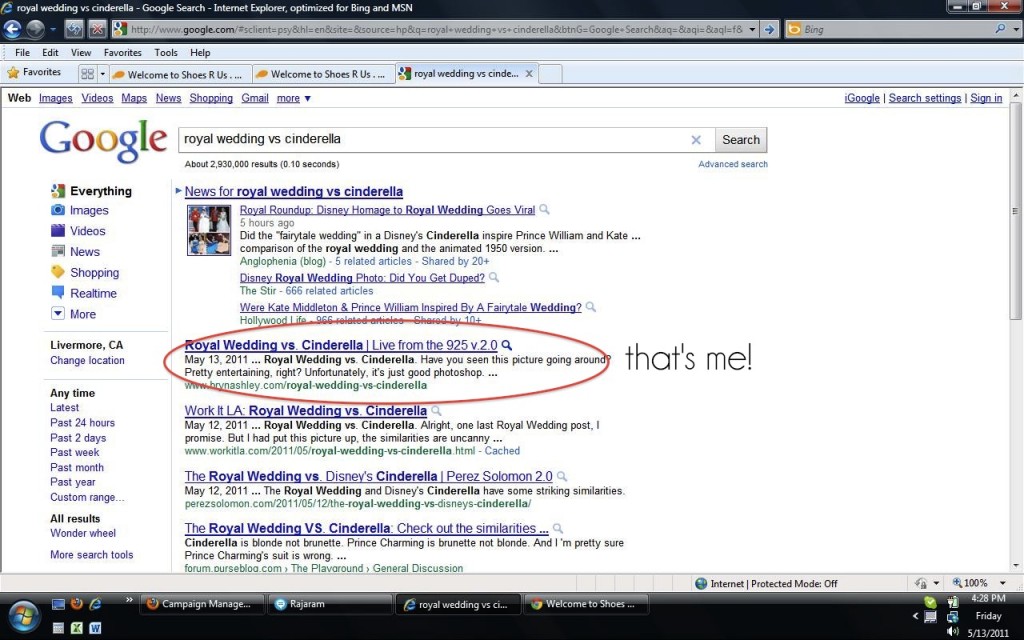Open Custom range date filter

coord(87,497)
